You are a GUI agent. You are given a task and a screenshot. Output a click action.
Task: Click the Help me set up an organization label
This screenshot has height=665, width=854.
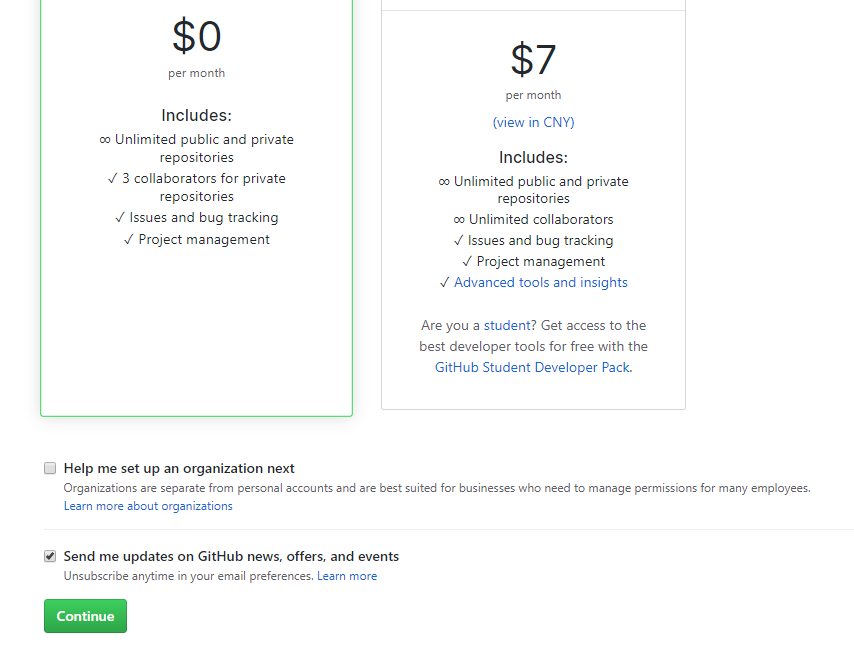[179, 468]
